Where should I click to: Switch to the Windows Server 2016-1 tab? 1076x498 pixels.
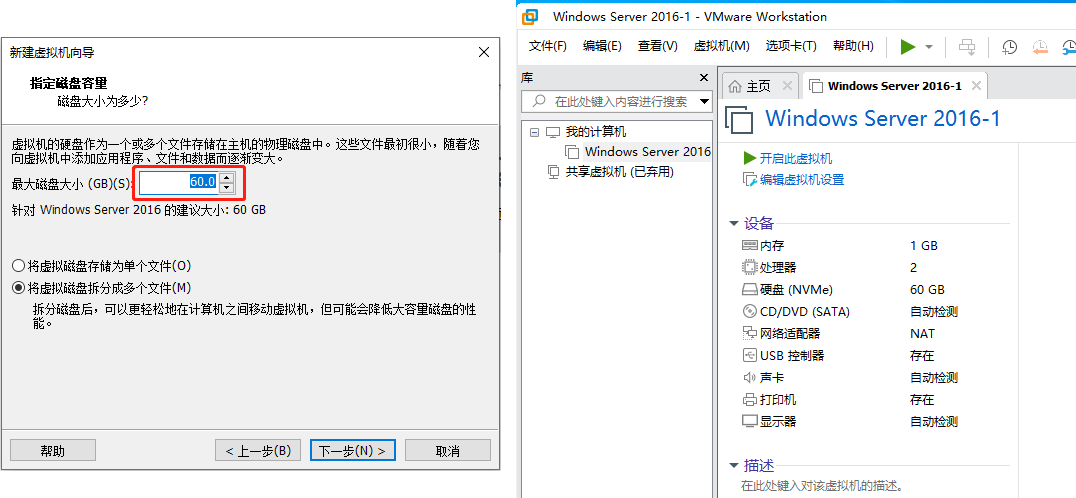pyautogui.click(x=894, y=86)
